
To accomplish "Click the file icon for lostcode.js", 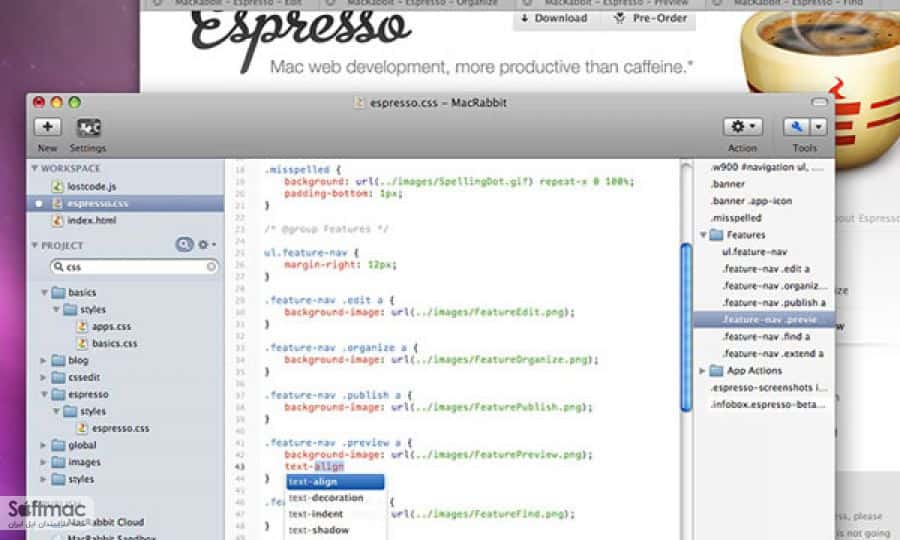I will (x=57, y=187).
